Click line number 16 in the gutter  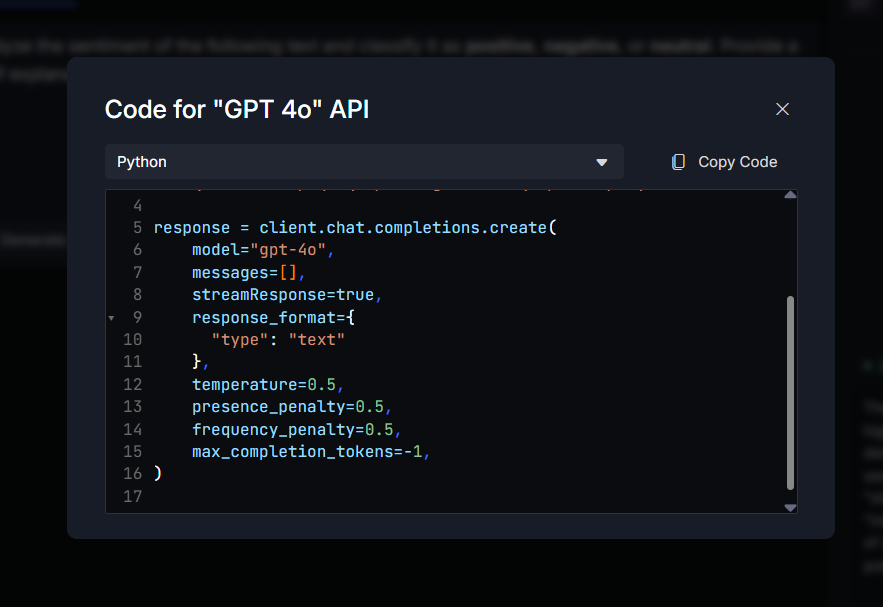132,473
